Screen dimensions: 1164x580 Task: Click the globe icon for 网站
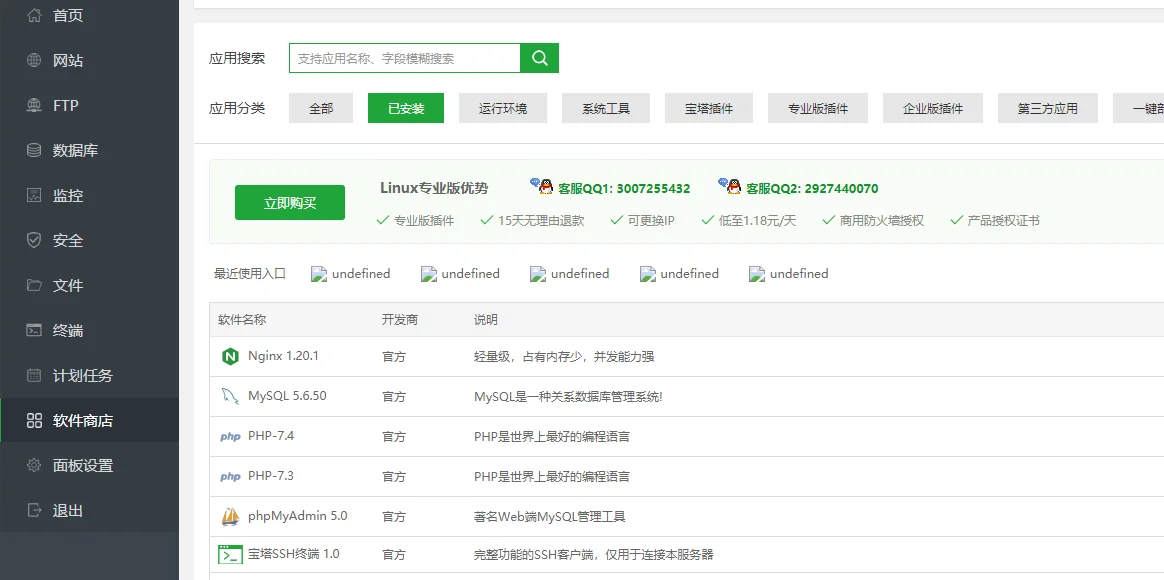click(x=34, y=60)
